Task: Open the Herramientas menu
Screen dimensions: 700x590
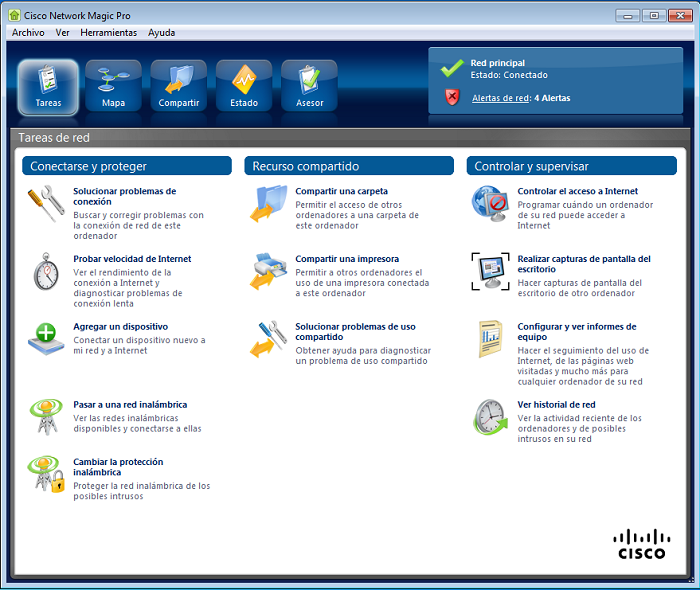Action: pos(108,33)
